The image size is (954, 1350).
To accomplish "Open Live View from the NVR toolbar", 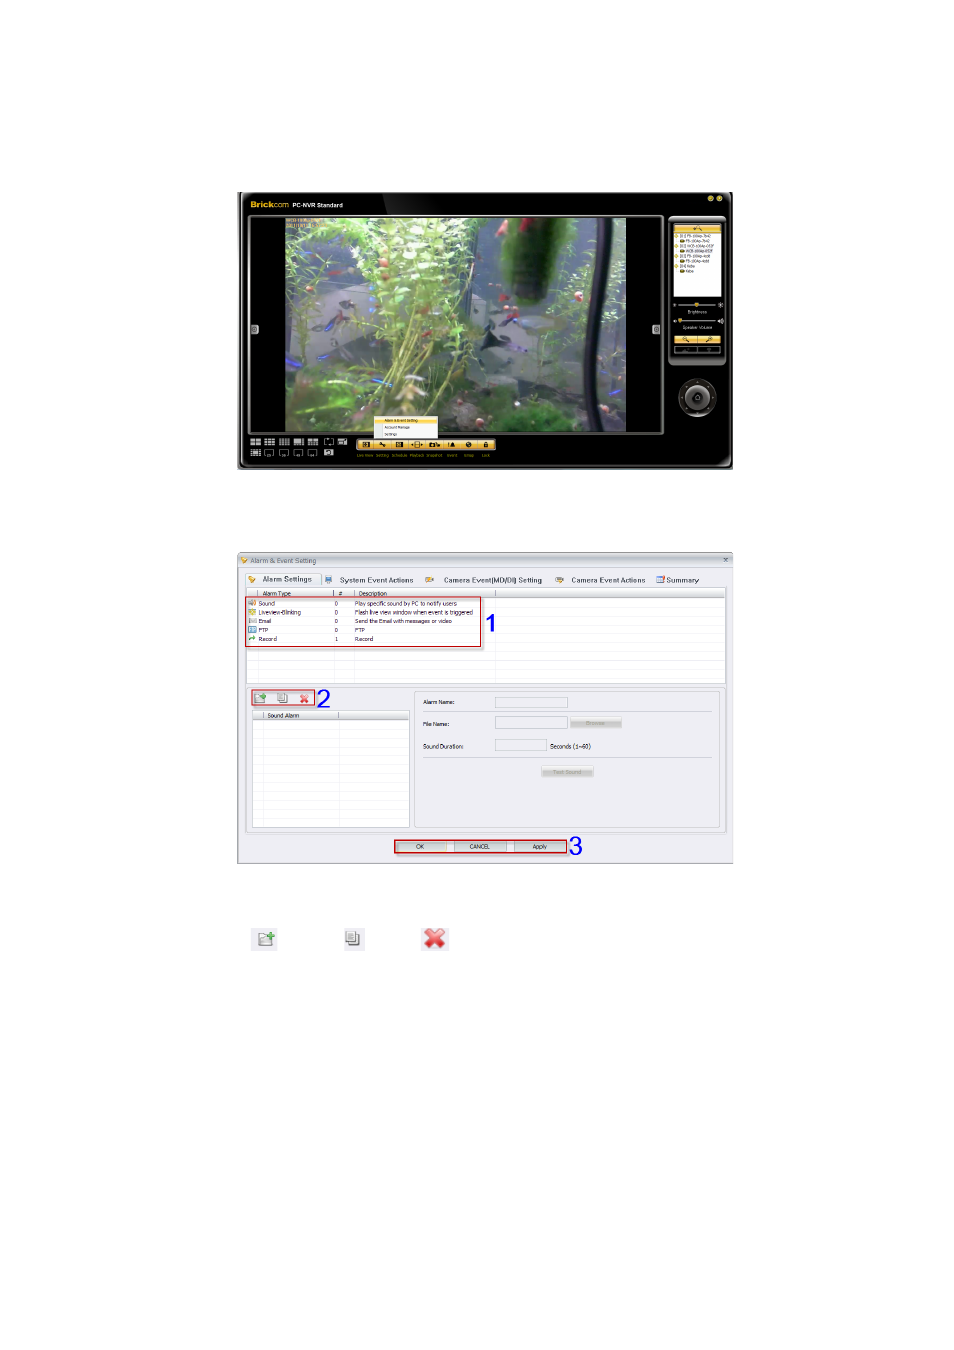I will point(366,445).
